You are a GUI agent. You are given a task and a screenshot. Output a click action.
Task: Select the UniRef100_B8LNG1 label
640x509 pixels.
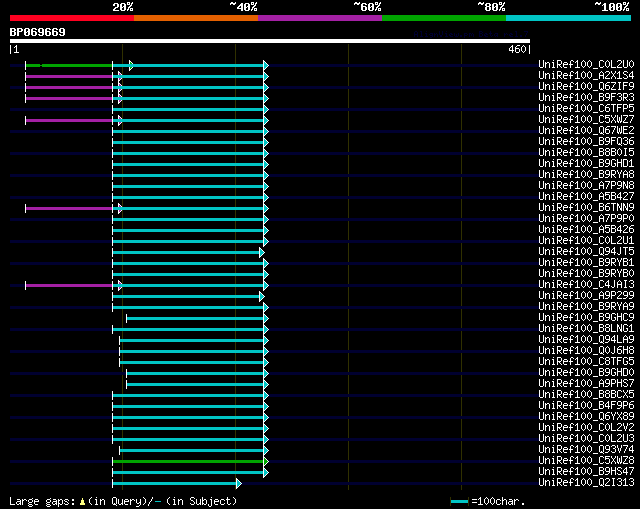(586, 329)
